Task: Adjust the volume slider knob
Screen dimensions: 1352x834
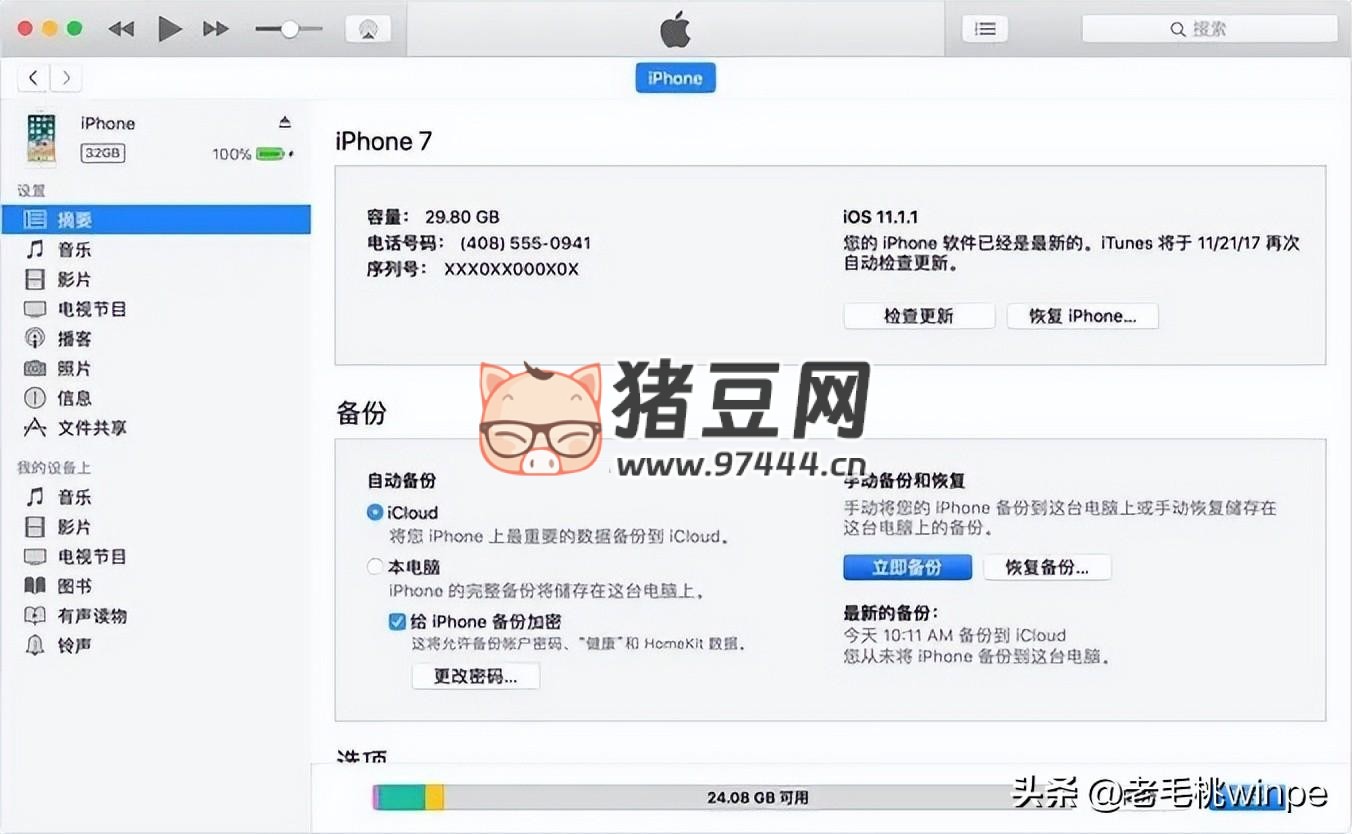Action: click(289, 29)
